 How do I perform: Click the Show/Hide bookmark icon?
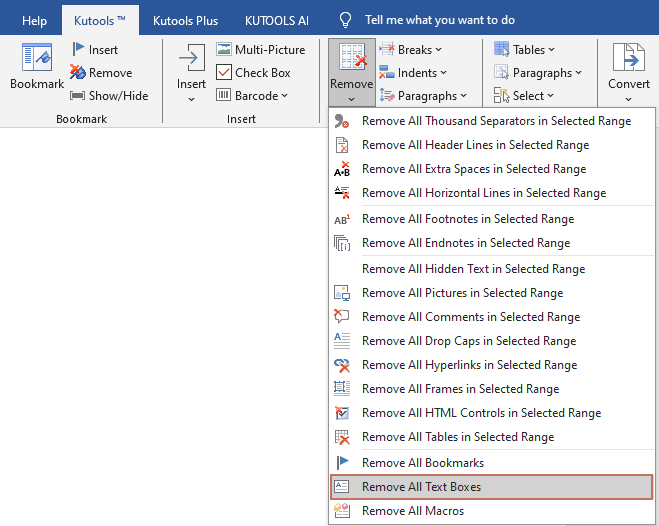77,96
